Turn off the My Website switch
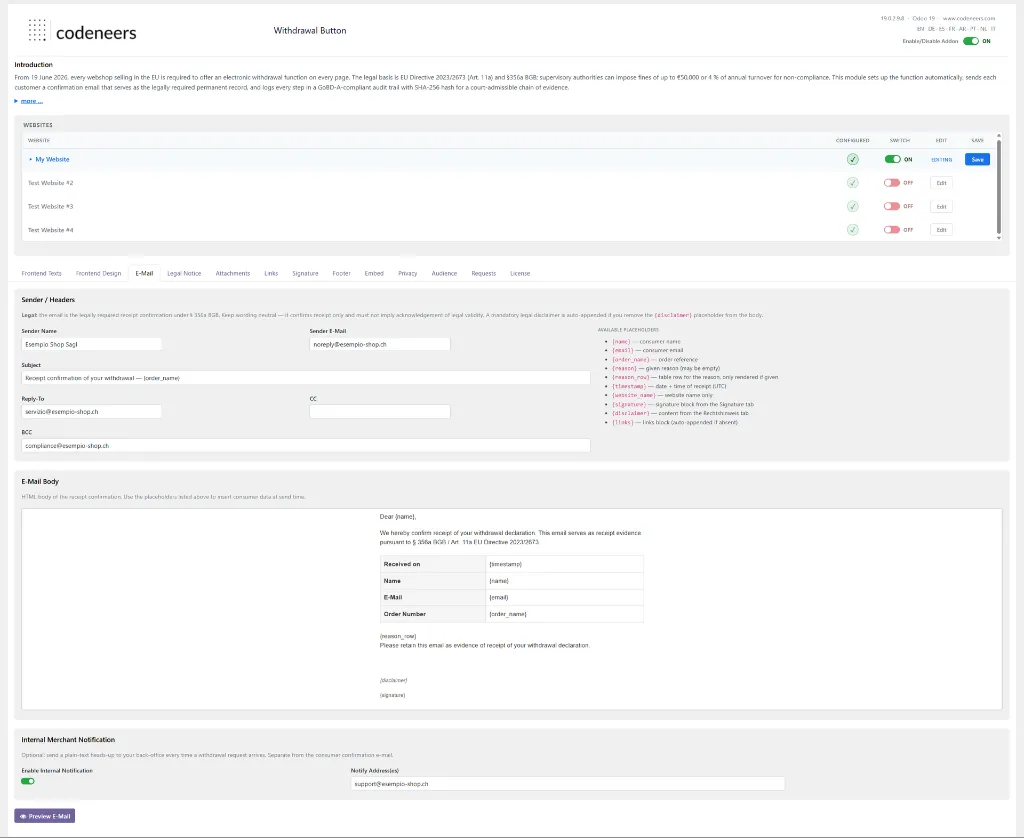Viewport: 1024px width, 838px height. [892, 159]
